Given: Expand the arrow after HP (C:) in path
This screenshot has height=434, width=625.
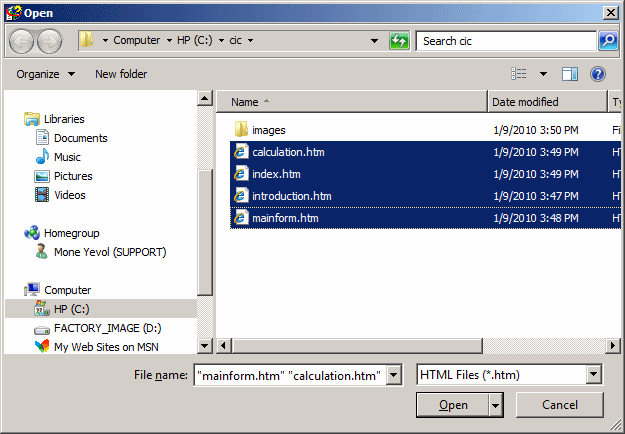Looking at the screenshot, I should click(221, 40).
